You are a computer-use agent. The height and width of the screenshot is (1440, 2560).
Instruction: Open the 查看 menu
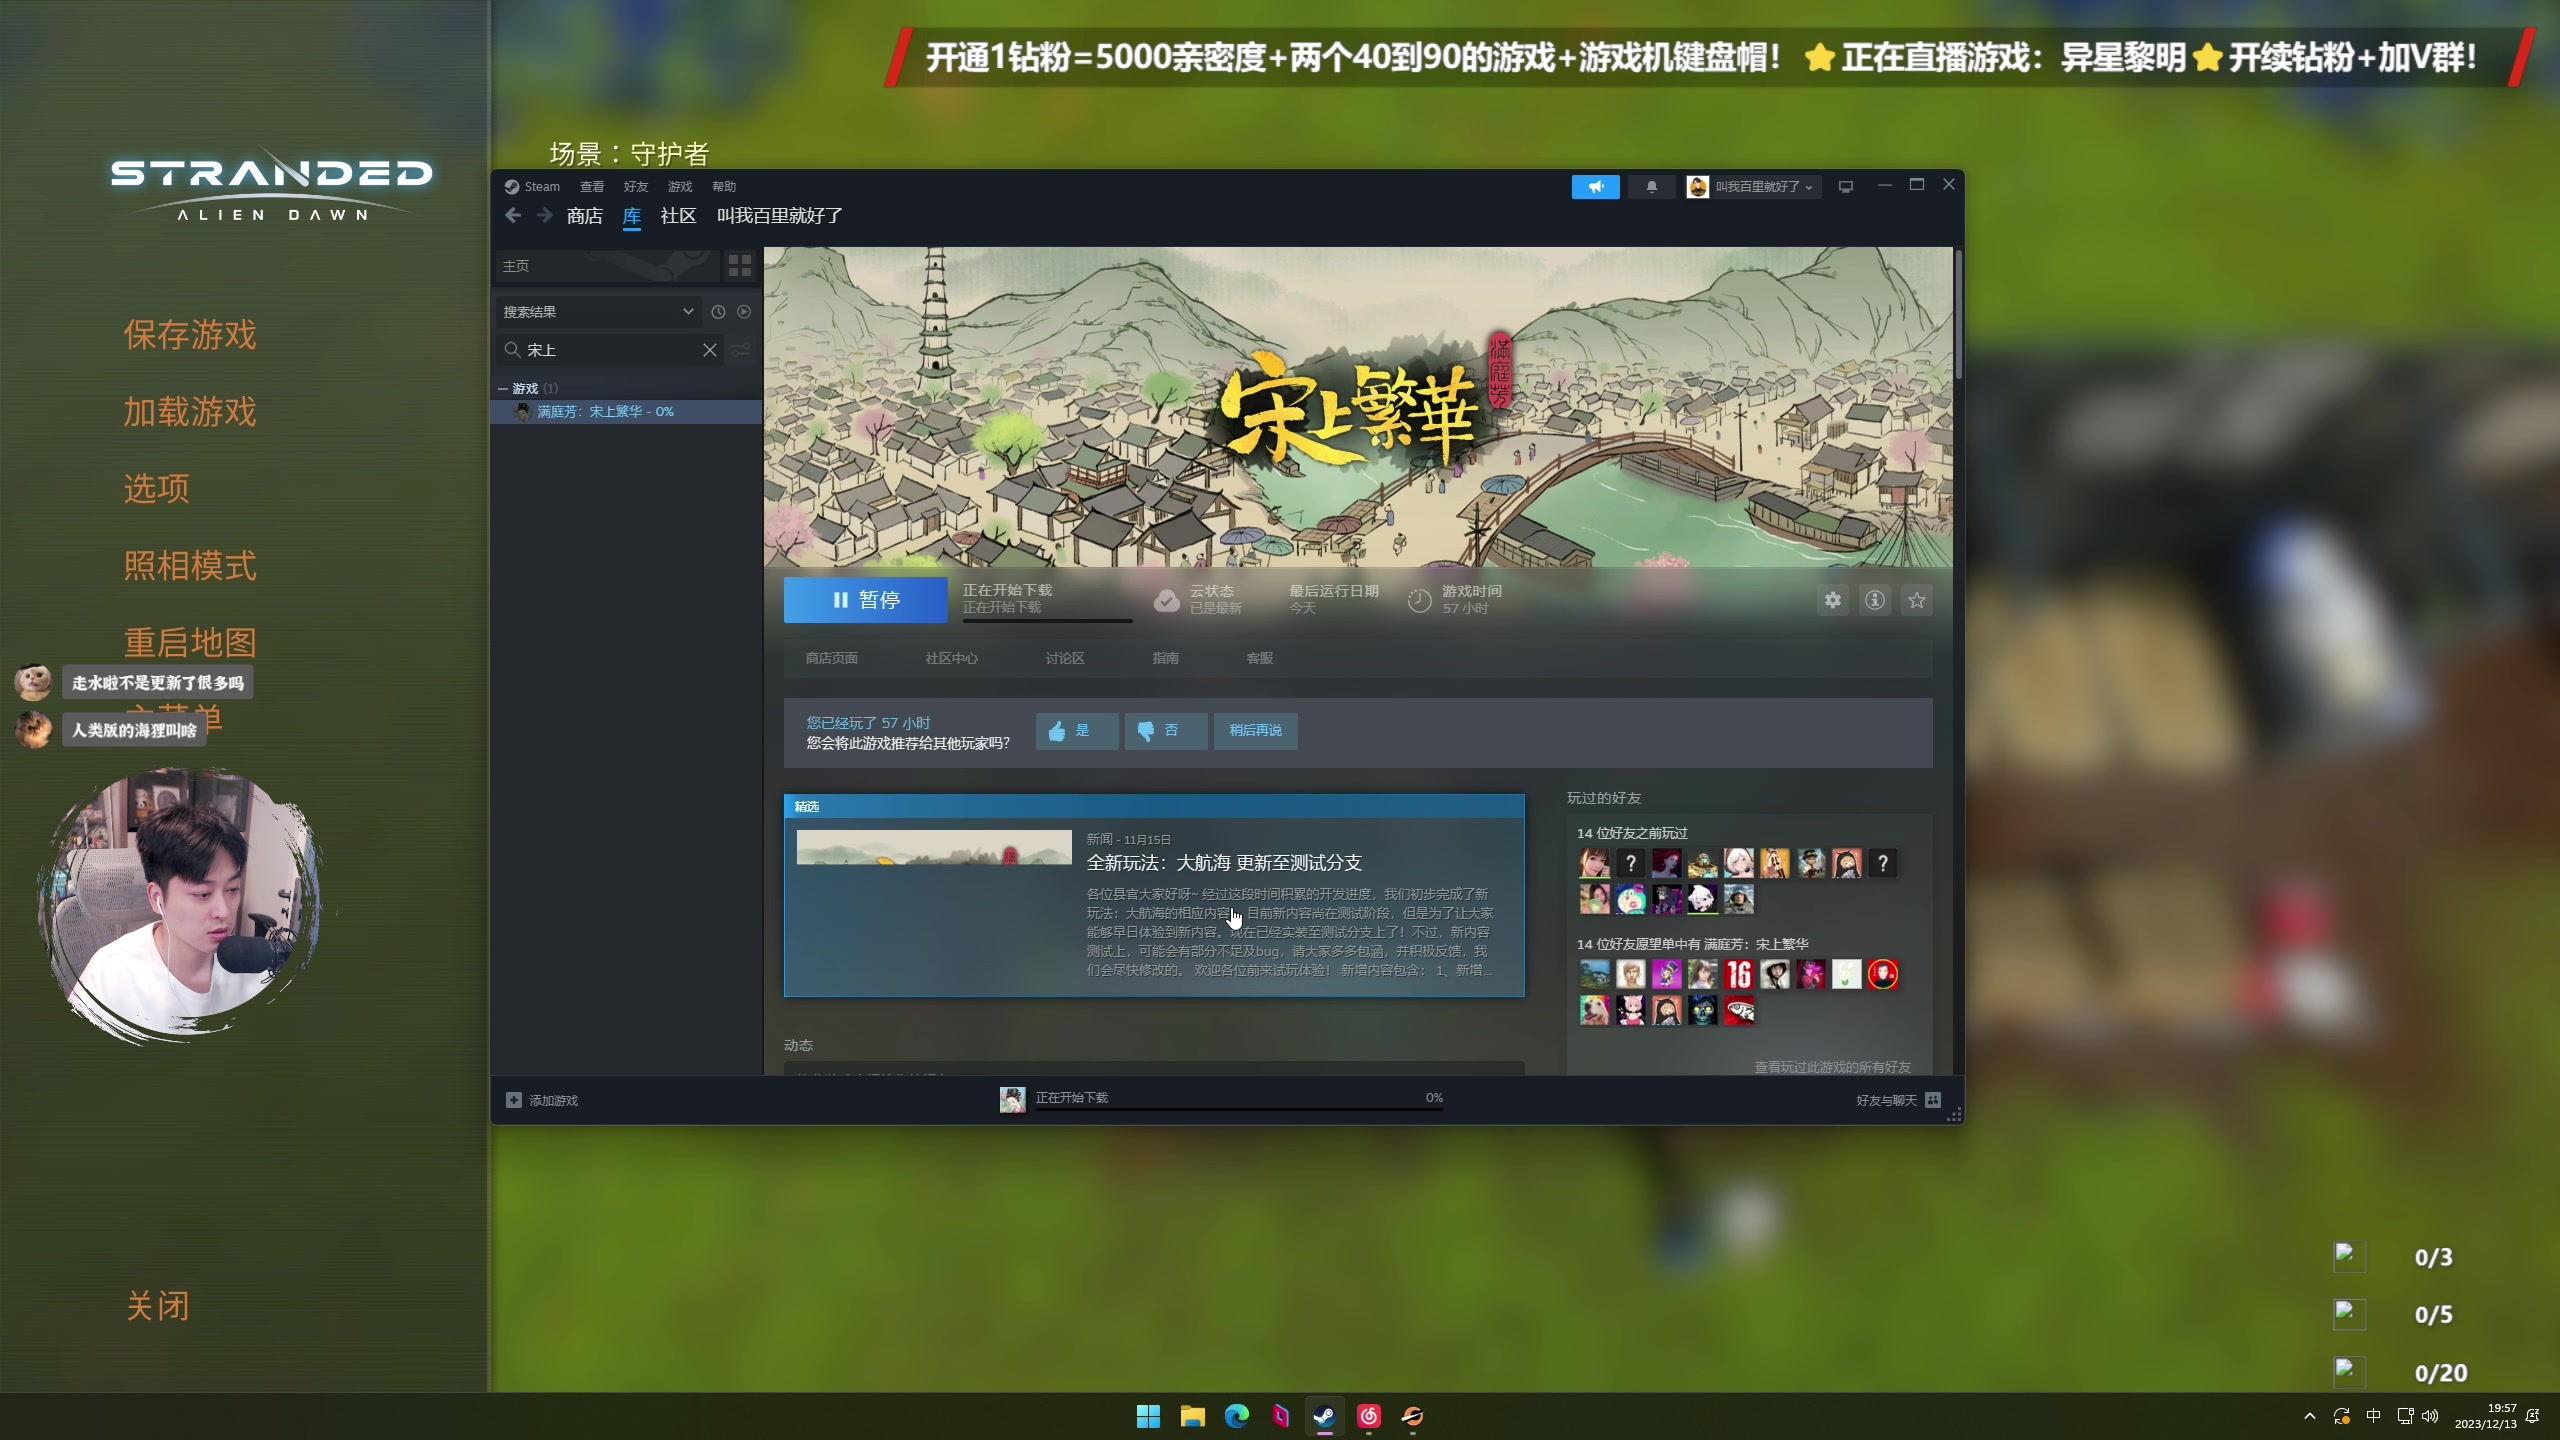592,187
